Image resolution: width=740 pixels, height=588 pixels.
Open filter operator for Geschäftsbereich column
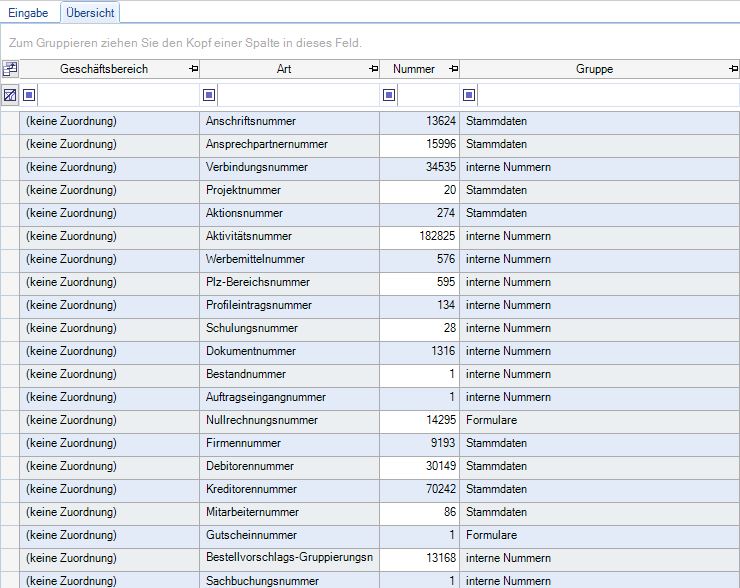pyautogui.click(x=29, y=95)
